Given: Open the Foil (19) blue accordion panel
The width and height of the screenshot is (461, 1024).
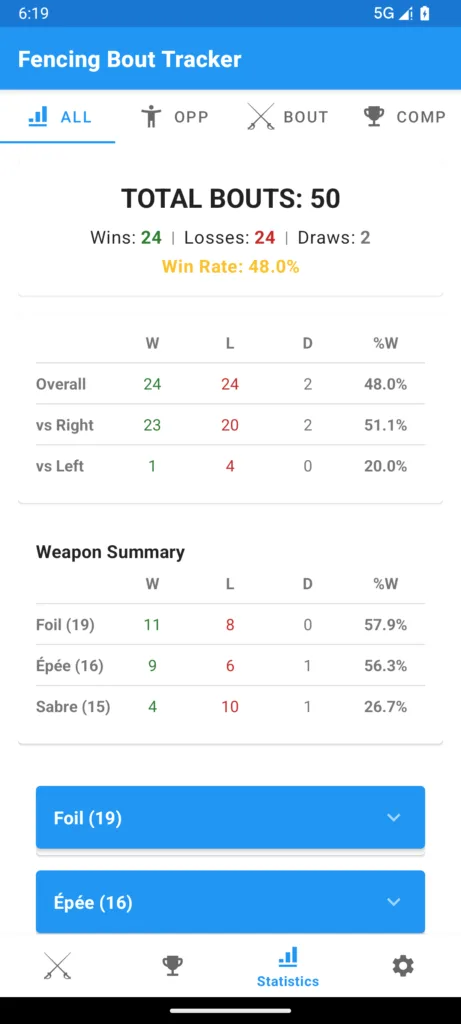Looking at the screenshot, I should click(x=230, y=818).
